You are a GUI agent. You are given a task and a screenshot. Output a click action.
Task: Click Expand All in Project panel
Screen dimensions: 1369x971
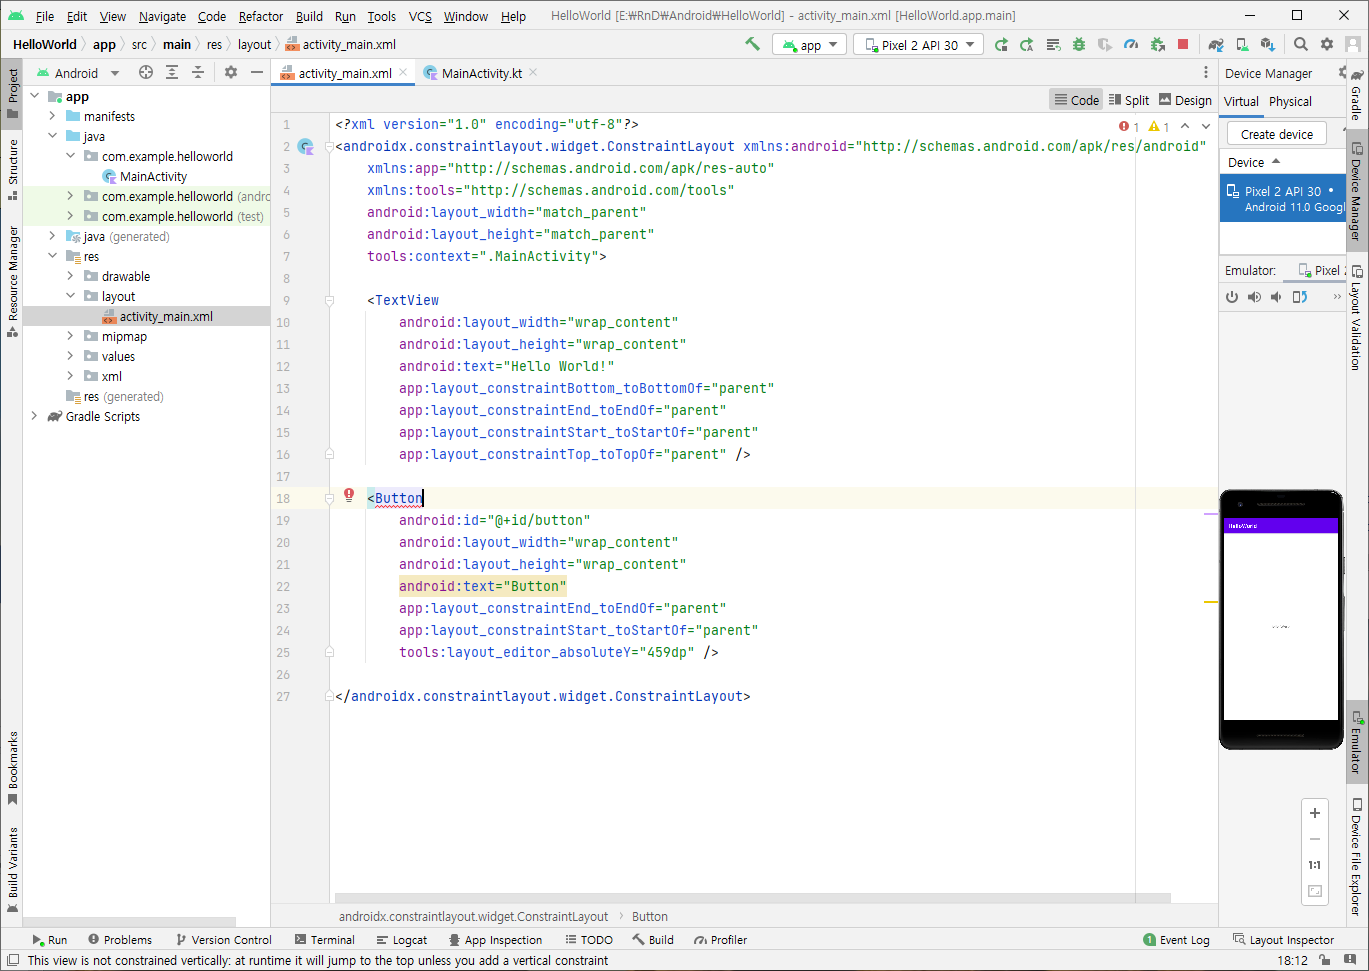172,72
